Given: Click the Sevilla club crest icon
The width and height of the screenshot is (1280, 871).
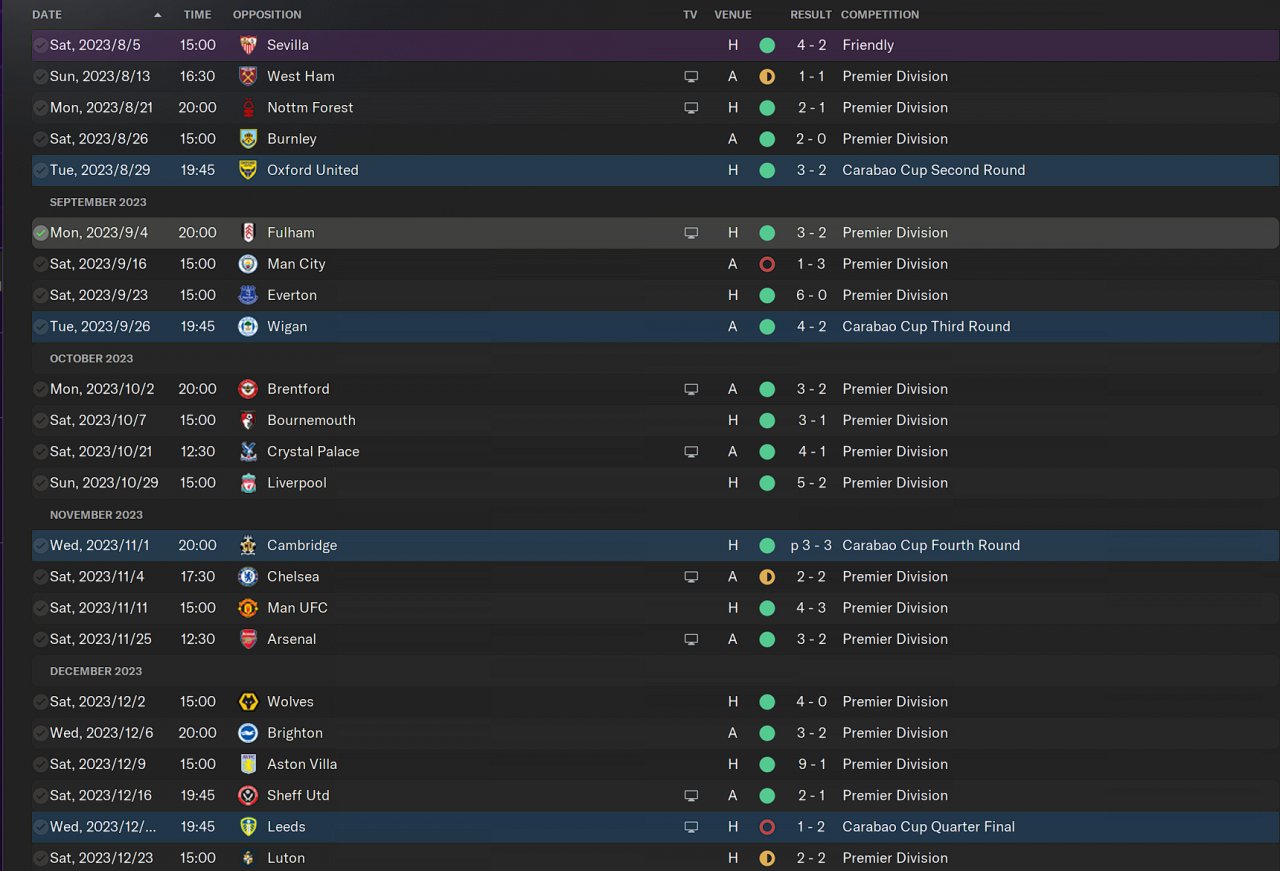Looking at the screenshot, I should pos(248,45).
